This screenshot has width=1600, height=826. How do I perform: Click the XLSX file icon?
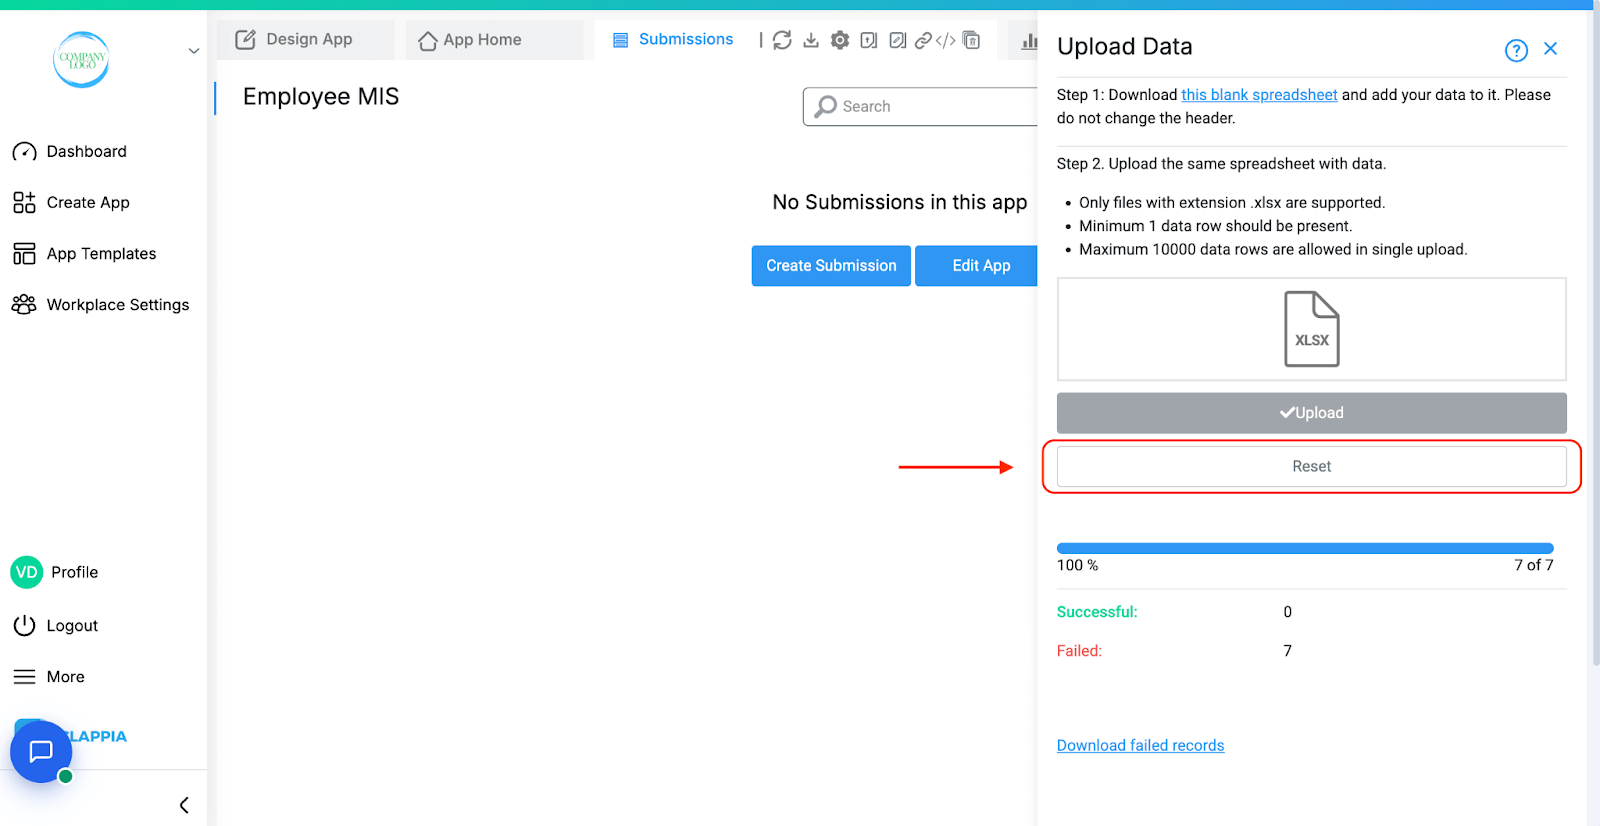[1311, 329]
